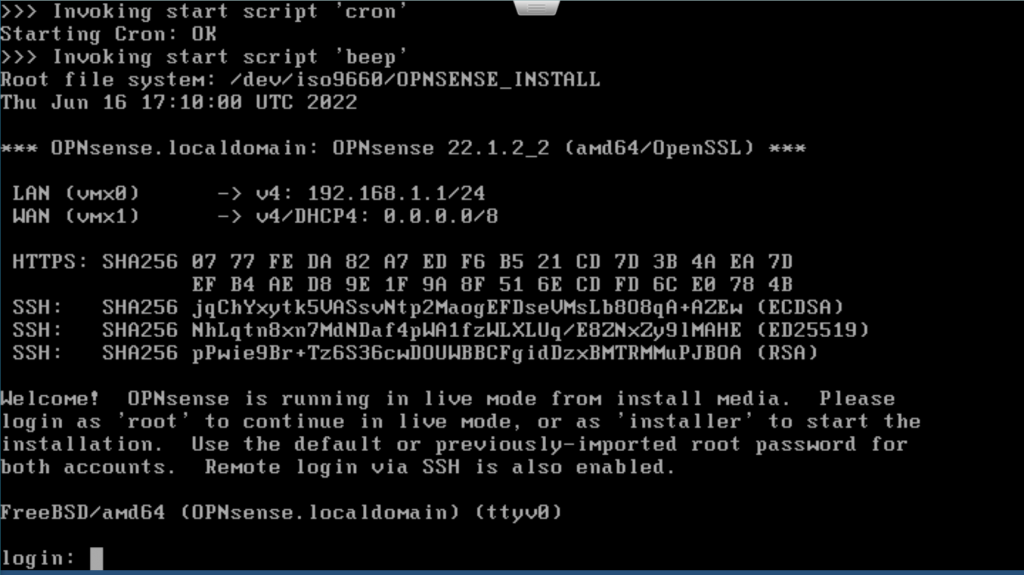Click the word 'Welcome!' in the message
The image size is (1024, 575).
tap(50, 399)
